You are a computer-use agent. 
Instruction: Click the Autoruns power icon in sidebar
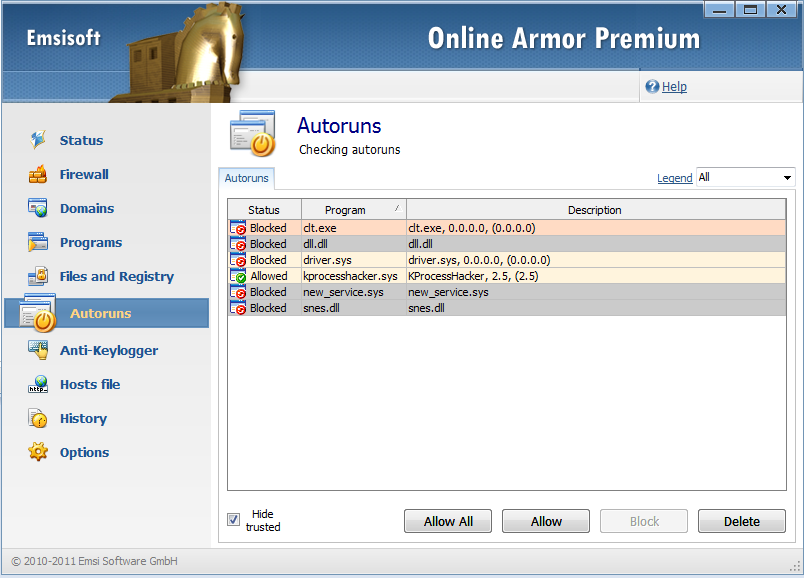pyautogui.click(x=37, y=313)
